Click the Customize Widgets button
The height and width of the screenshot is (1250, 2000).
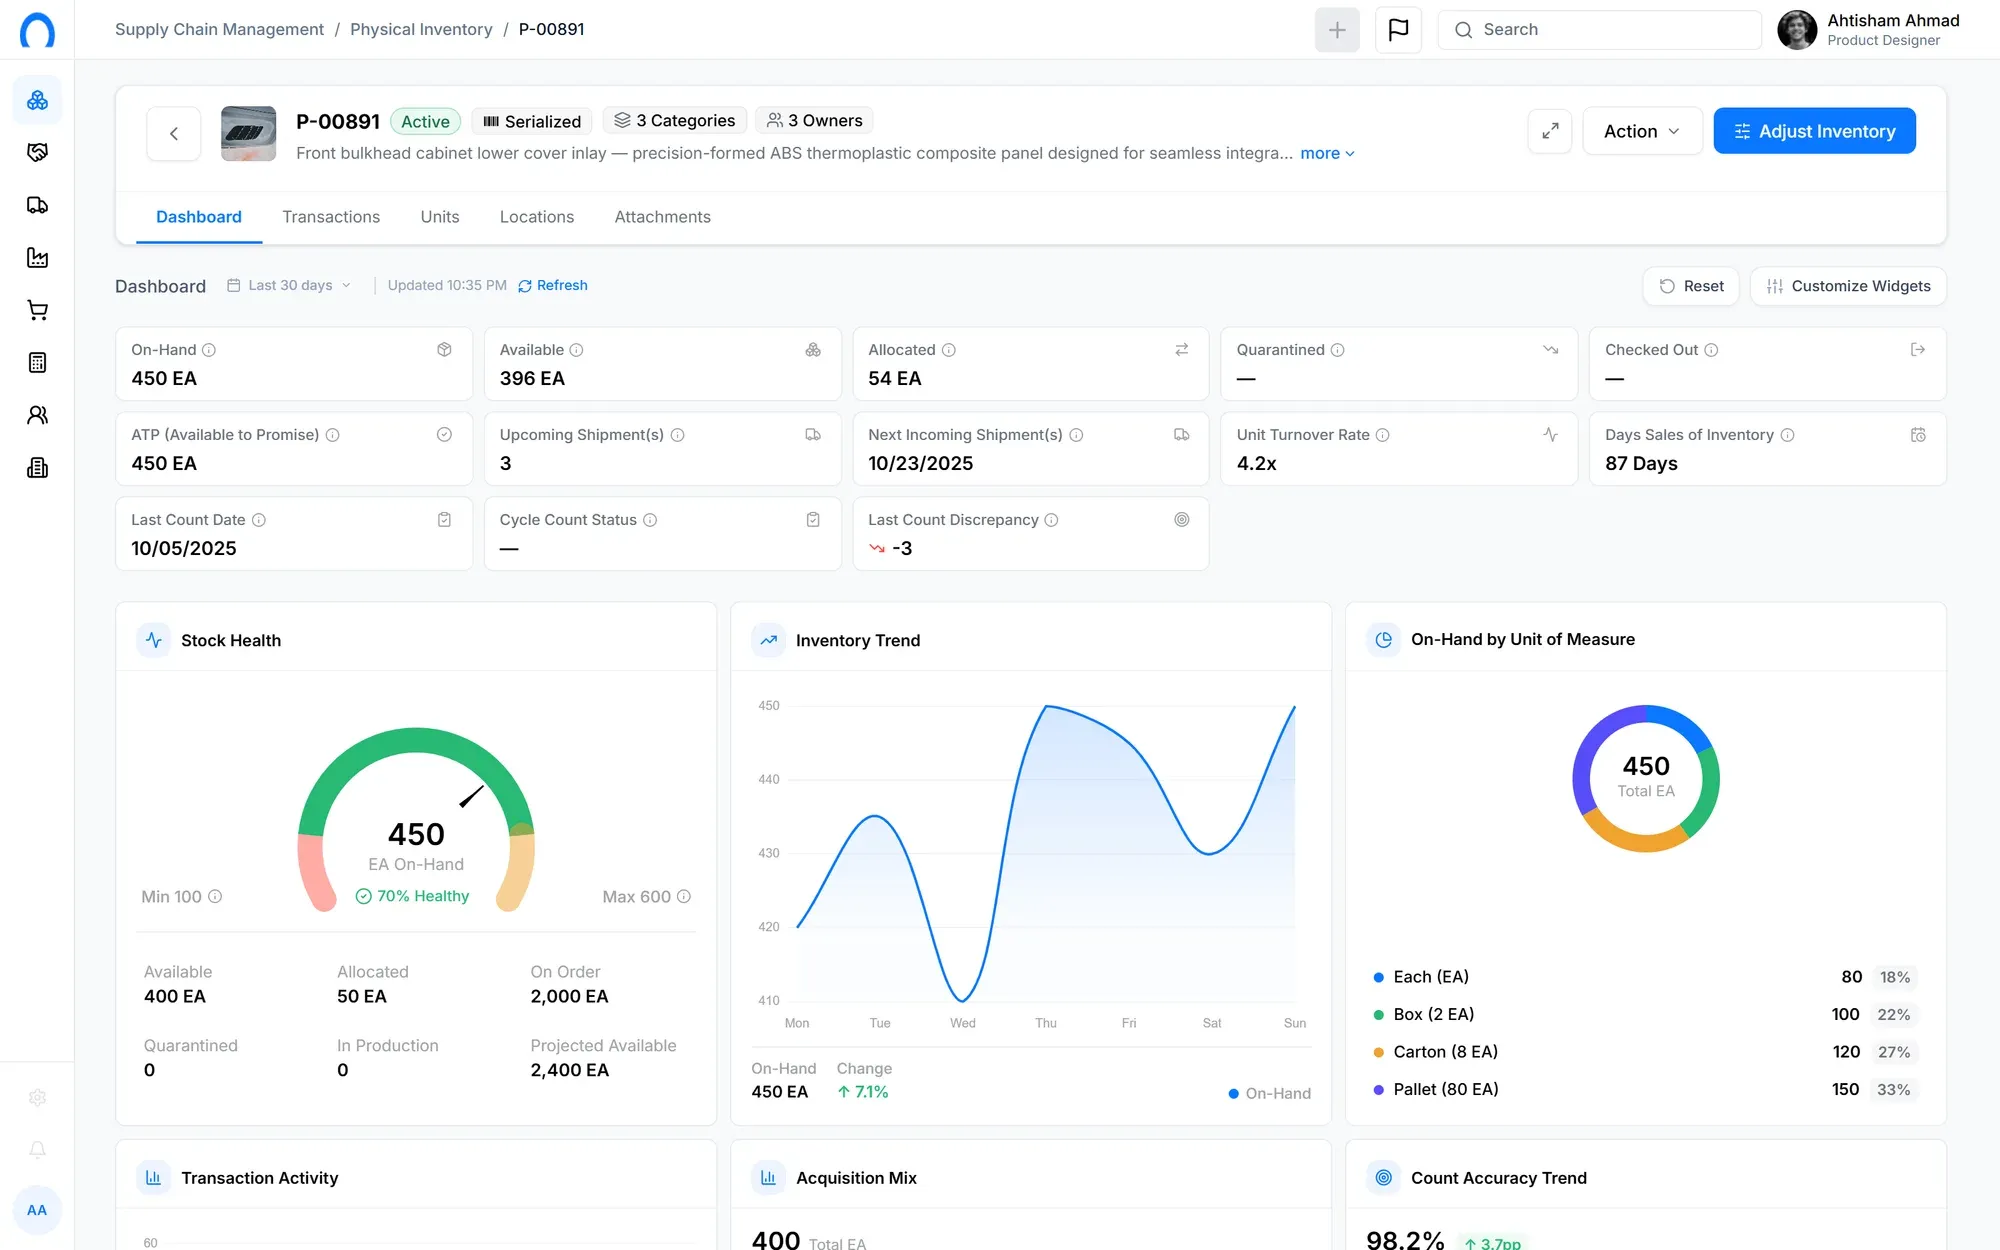click(1848, 286)
